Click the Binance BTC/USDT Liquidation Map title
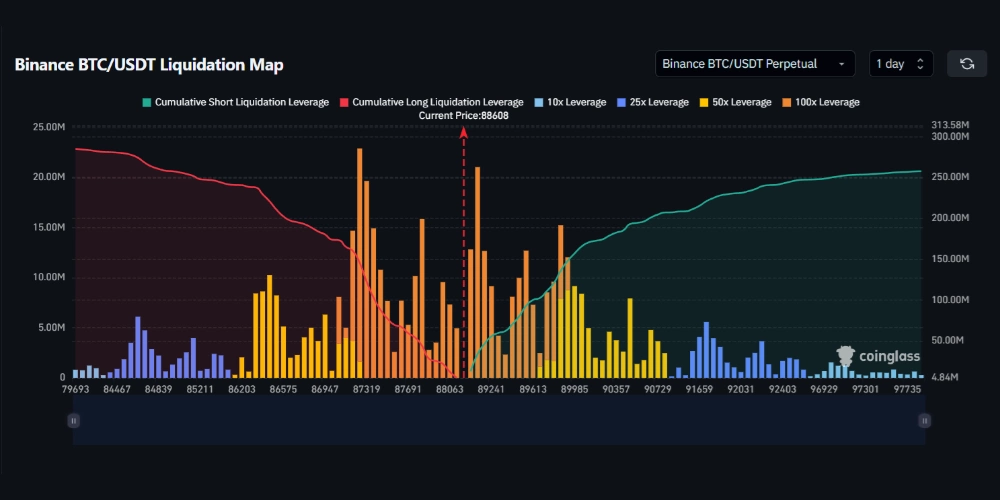Viewport: 1000px width, 500px height. 148,65
